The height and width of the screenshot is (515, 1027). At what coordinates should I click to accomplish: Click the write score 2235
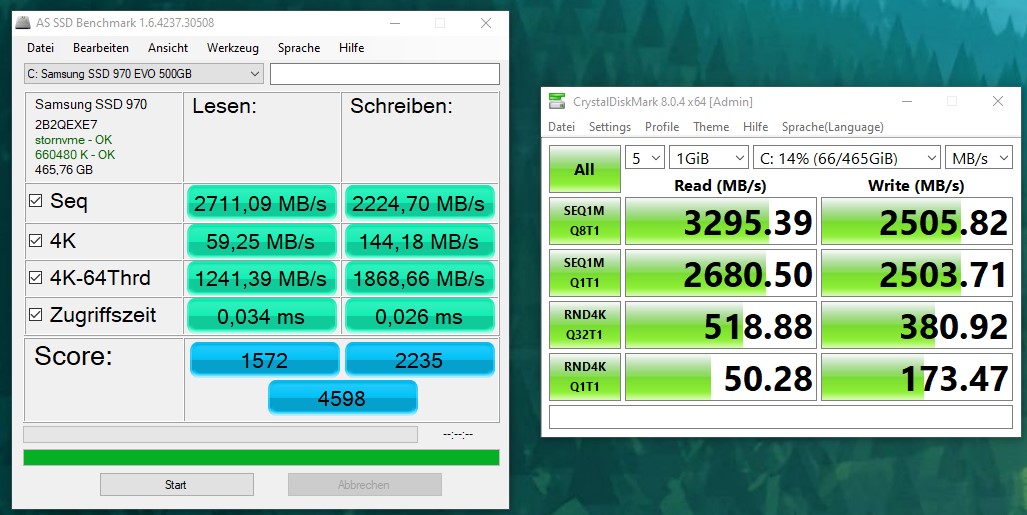pos(419,360)
